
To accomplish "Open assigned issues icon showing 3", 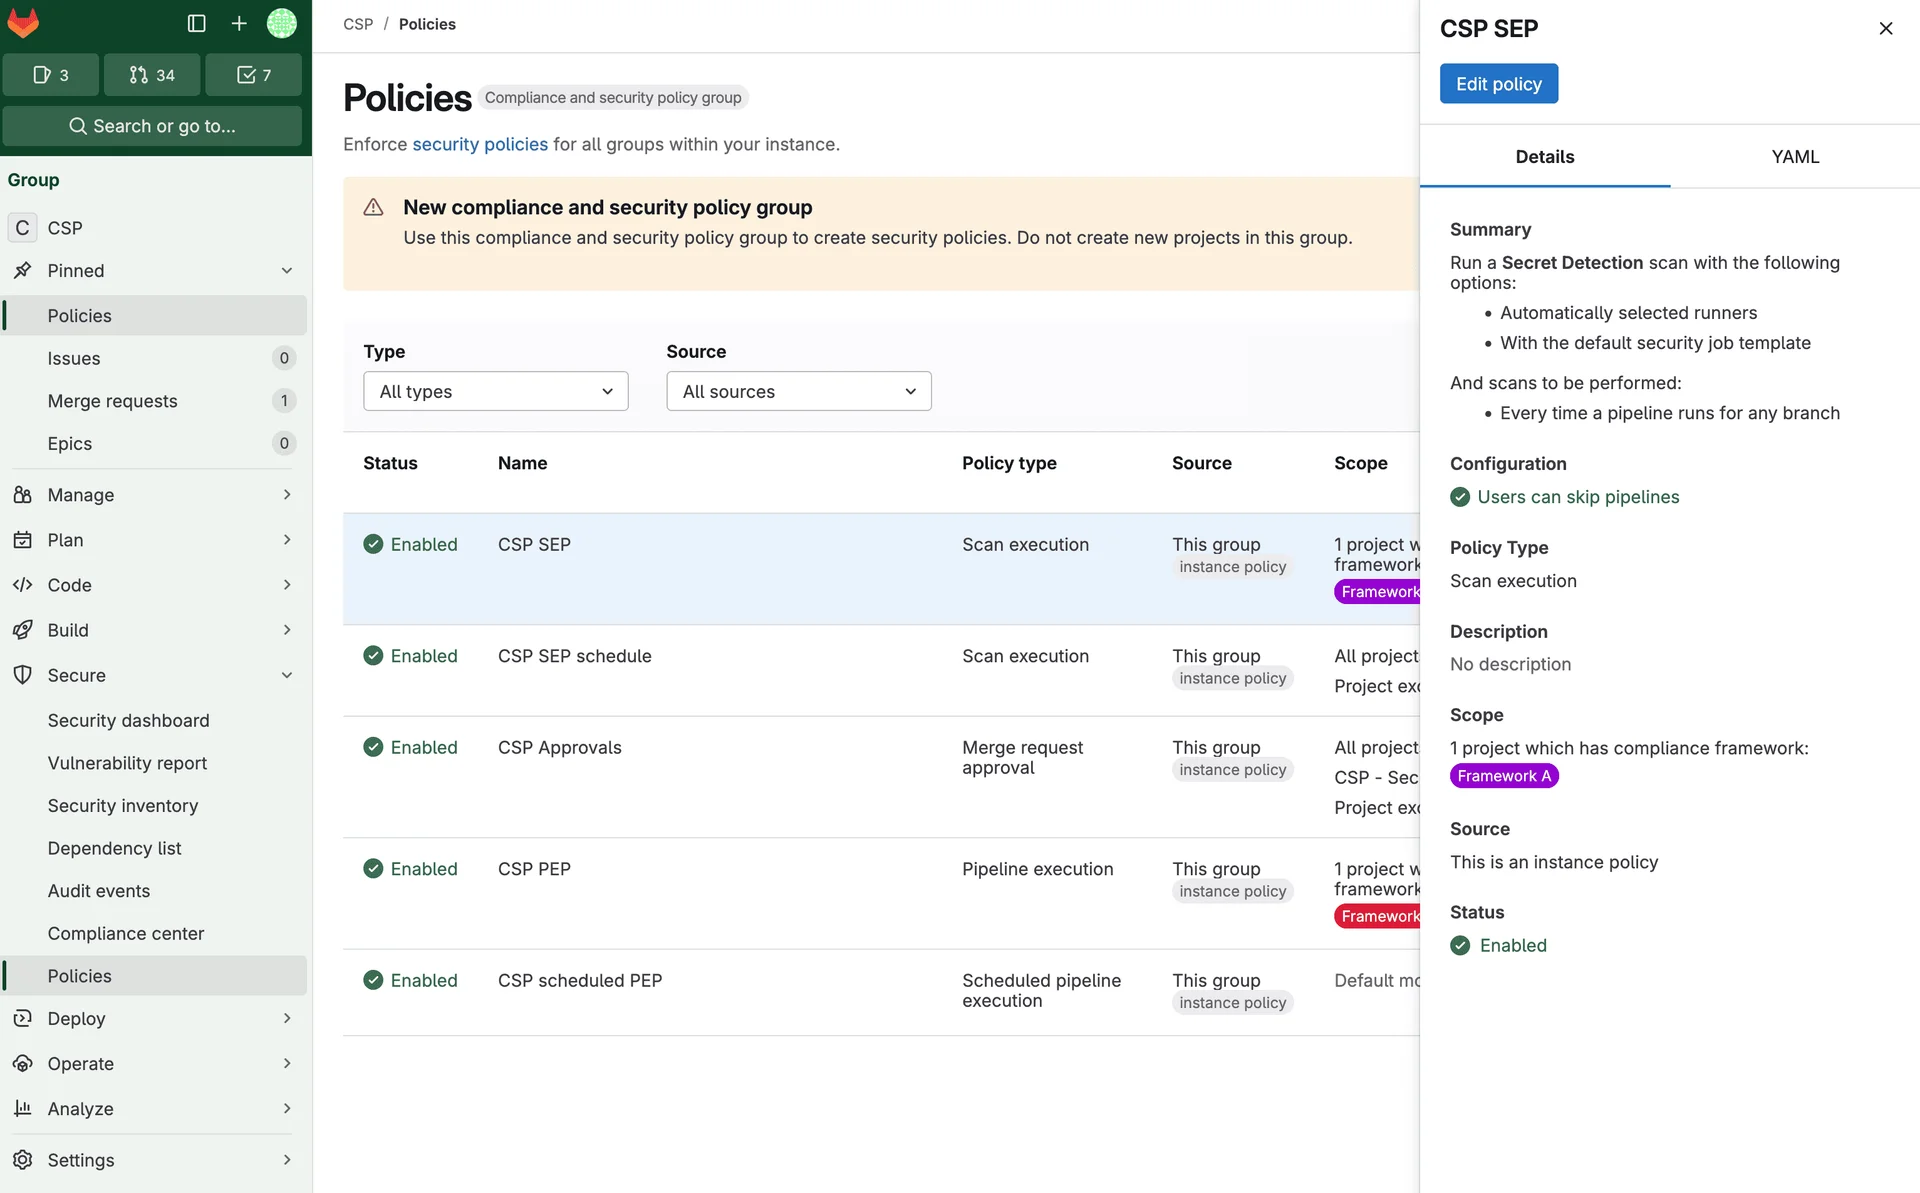I will point(51,74).
